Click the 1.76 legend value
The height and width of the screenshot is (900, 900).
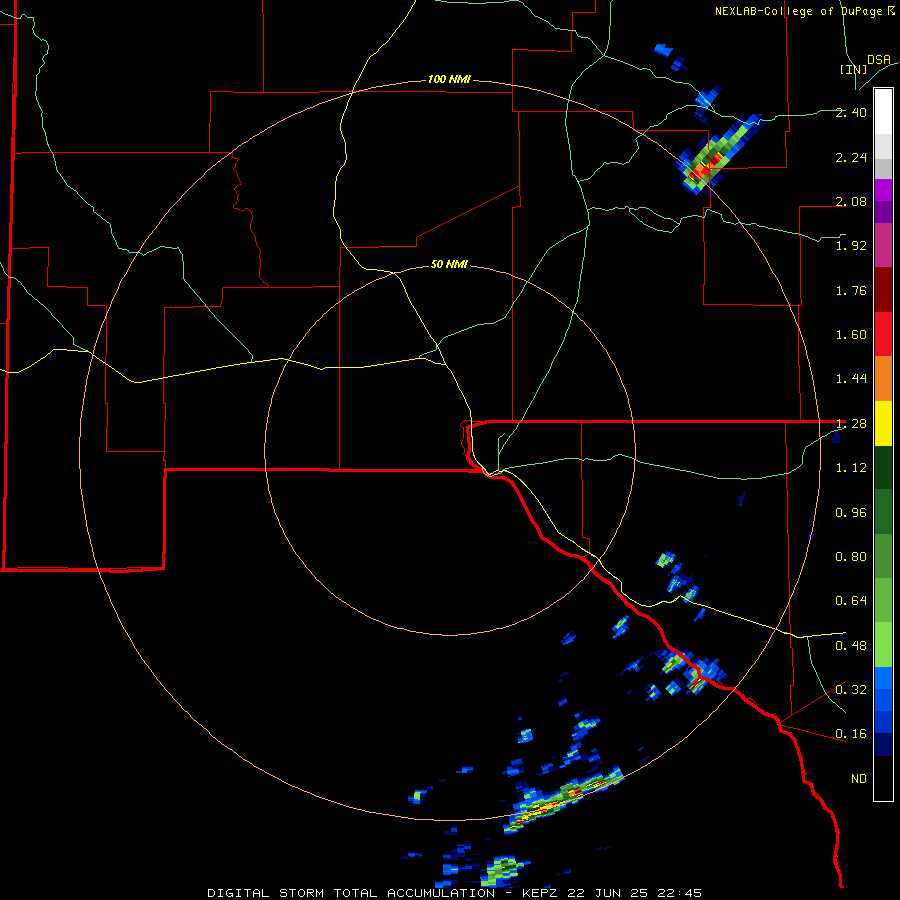tap(851, 290)
